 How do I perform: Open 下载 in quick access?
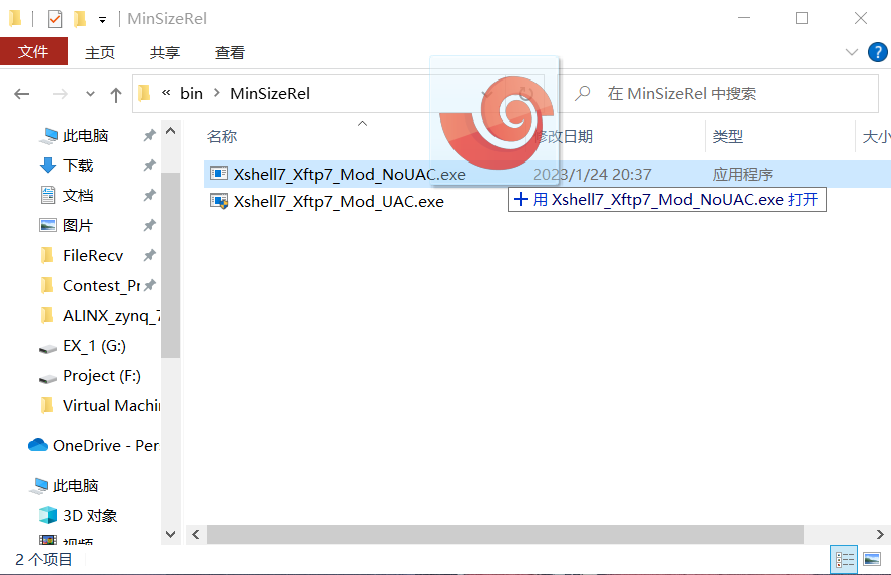pos(78,165)
